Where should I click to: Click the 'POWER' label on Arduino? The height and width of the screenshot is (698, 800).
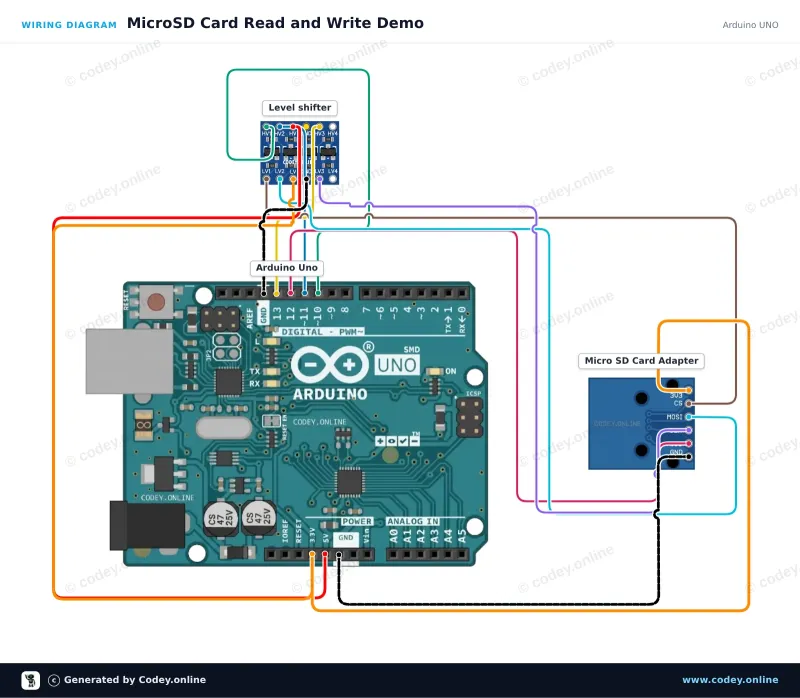357,521
